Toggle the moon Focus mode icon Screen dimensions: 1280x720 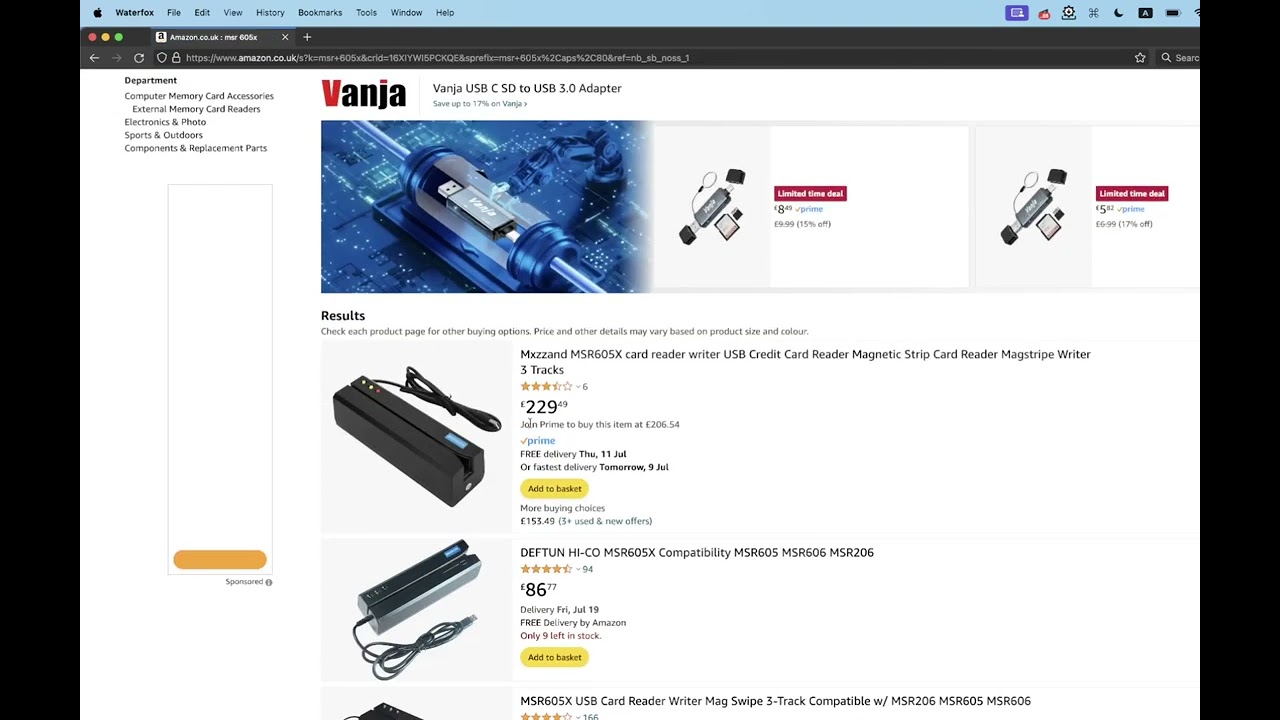(1118, 13)
